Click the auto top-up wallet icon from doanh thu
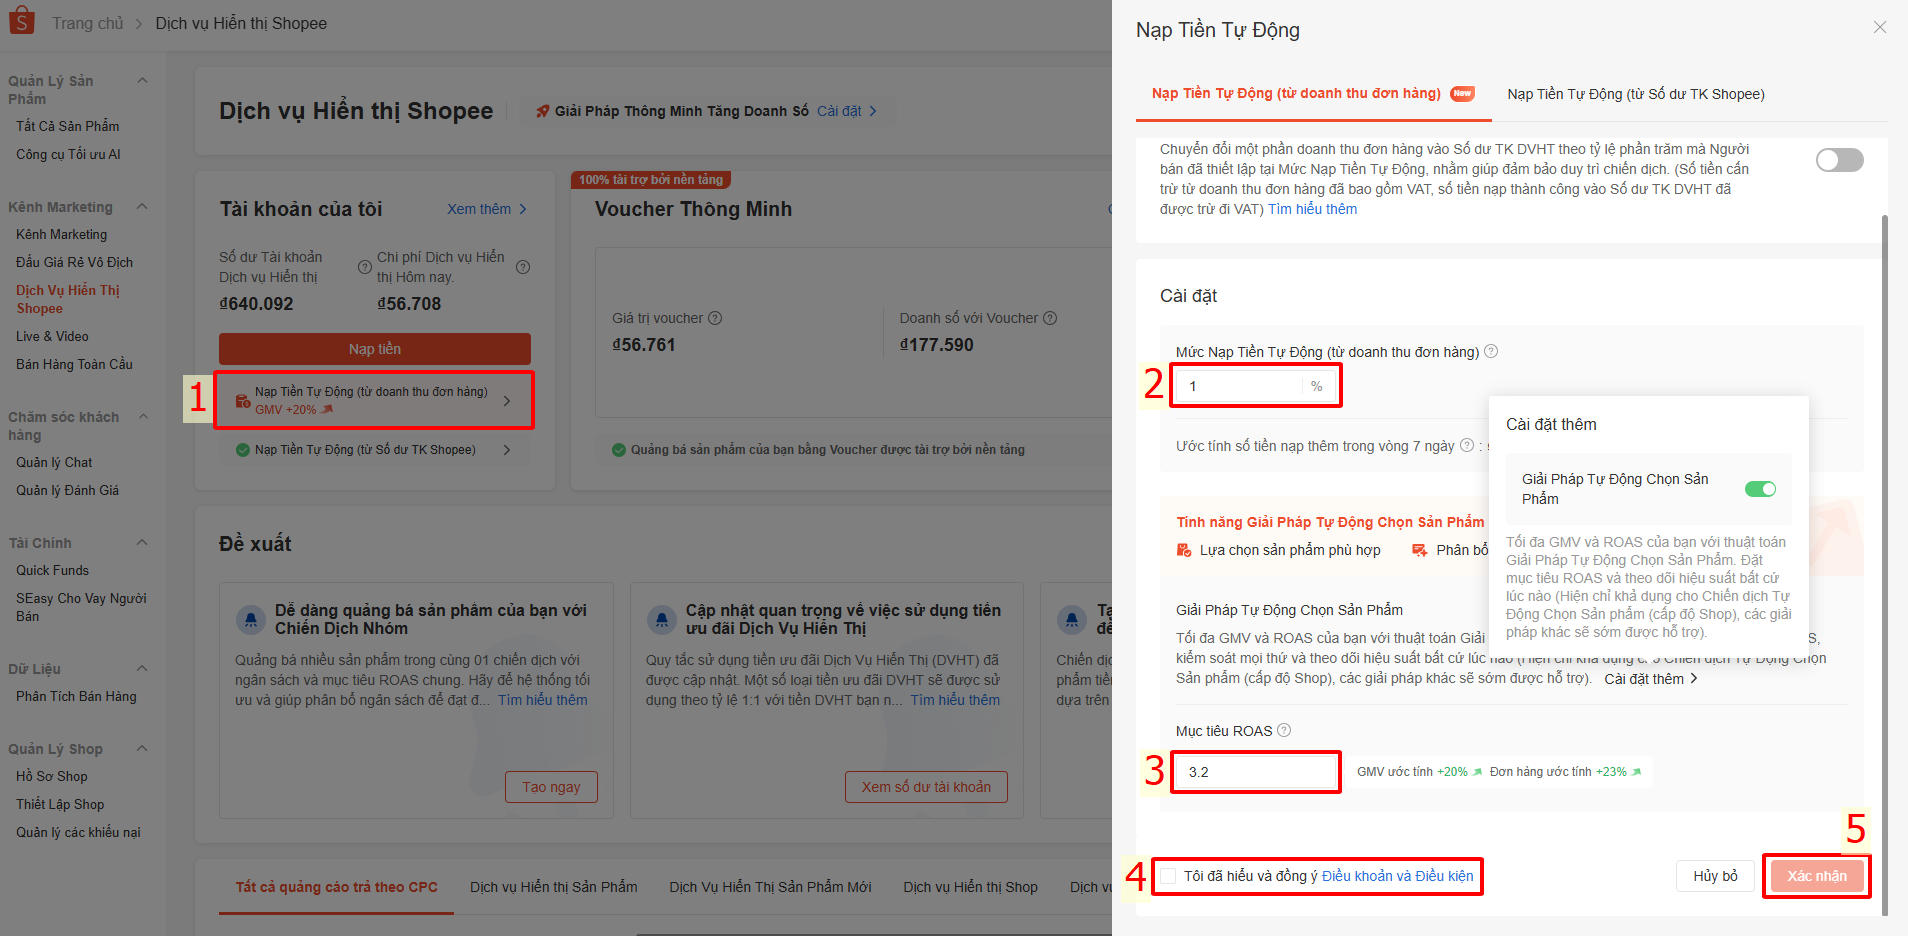Screen dimensions: 1908x936 click(x=243, y=401)
